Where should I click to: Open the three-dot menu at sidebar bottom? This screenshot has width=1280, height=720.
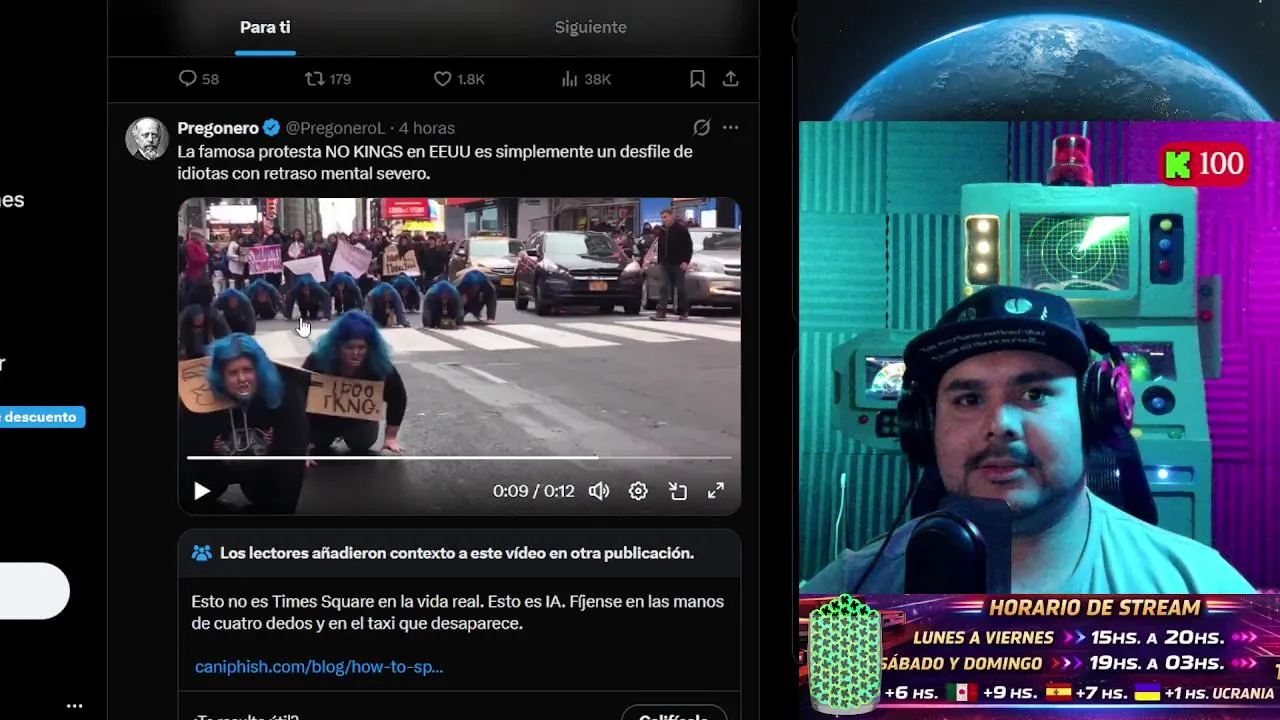tap(75, 706)
